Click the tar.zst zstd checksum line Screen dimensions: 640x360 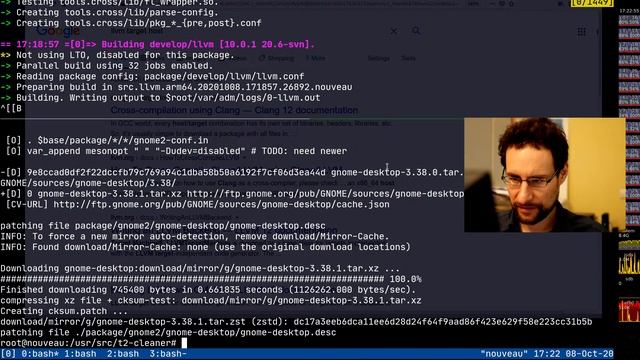(x=296, y=322)
